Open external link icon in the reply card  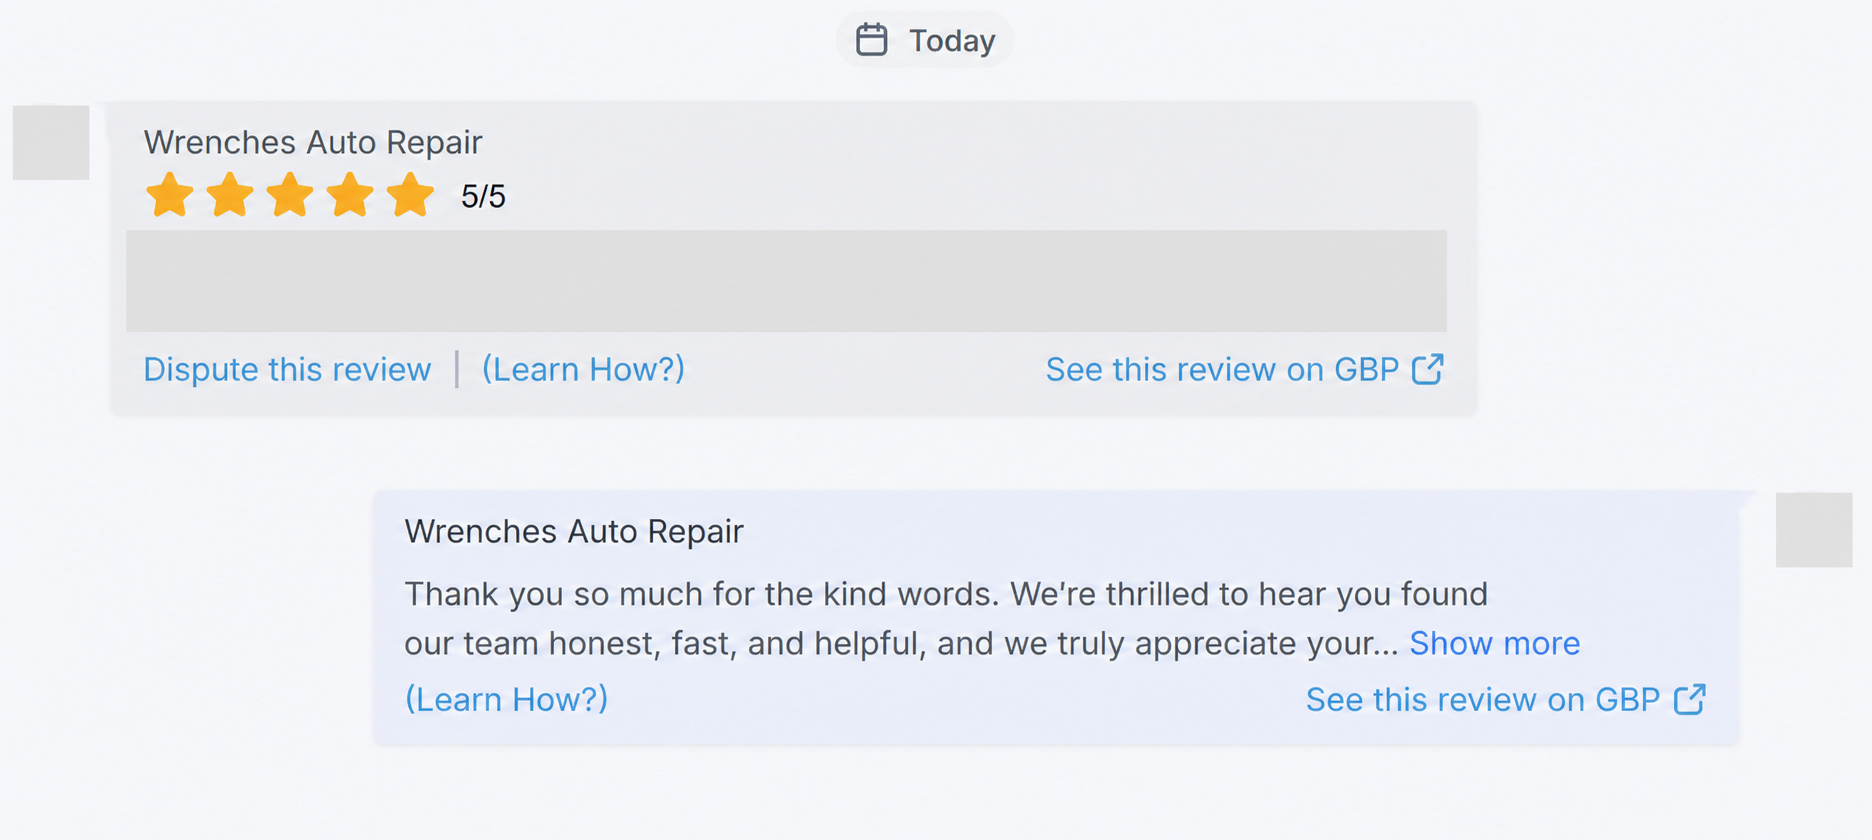click(1689, 699)
